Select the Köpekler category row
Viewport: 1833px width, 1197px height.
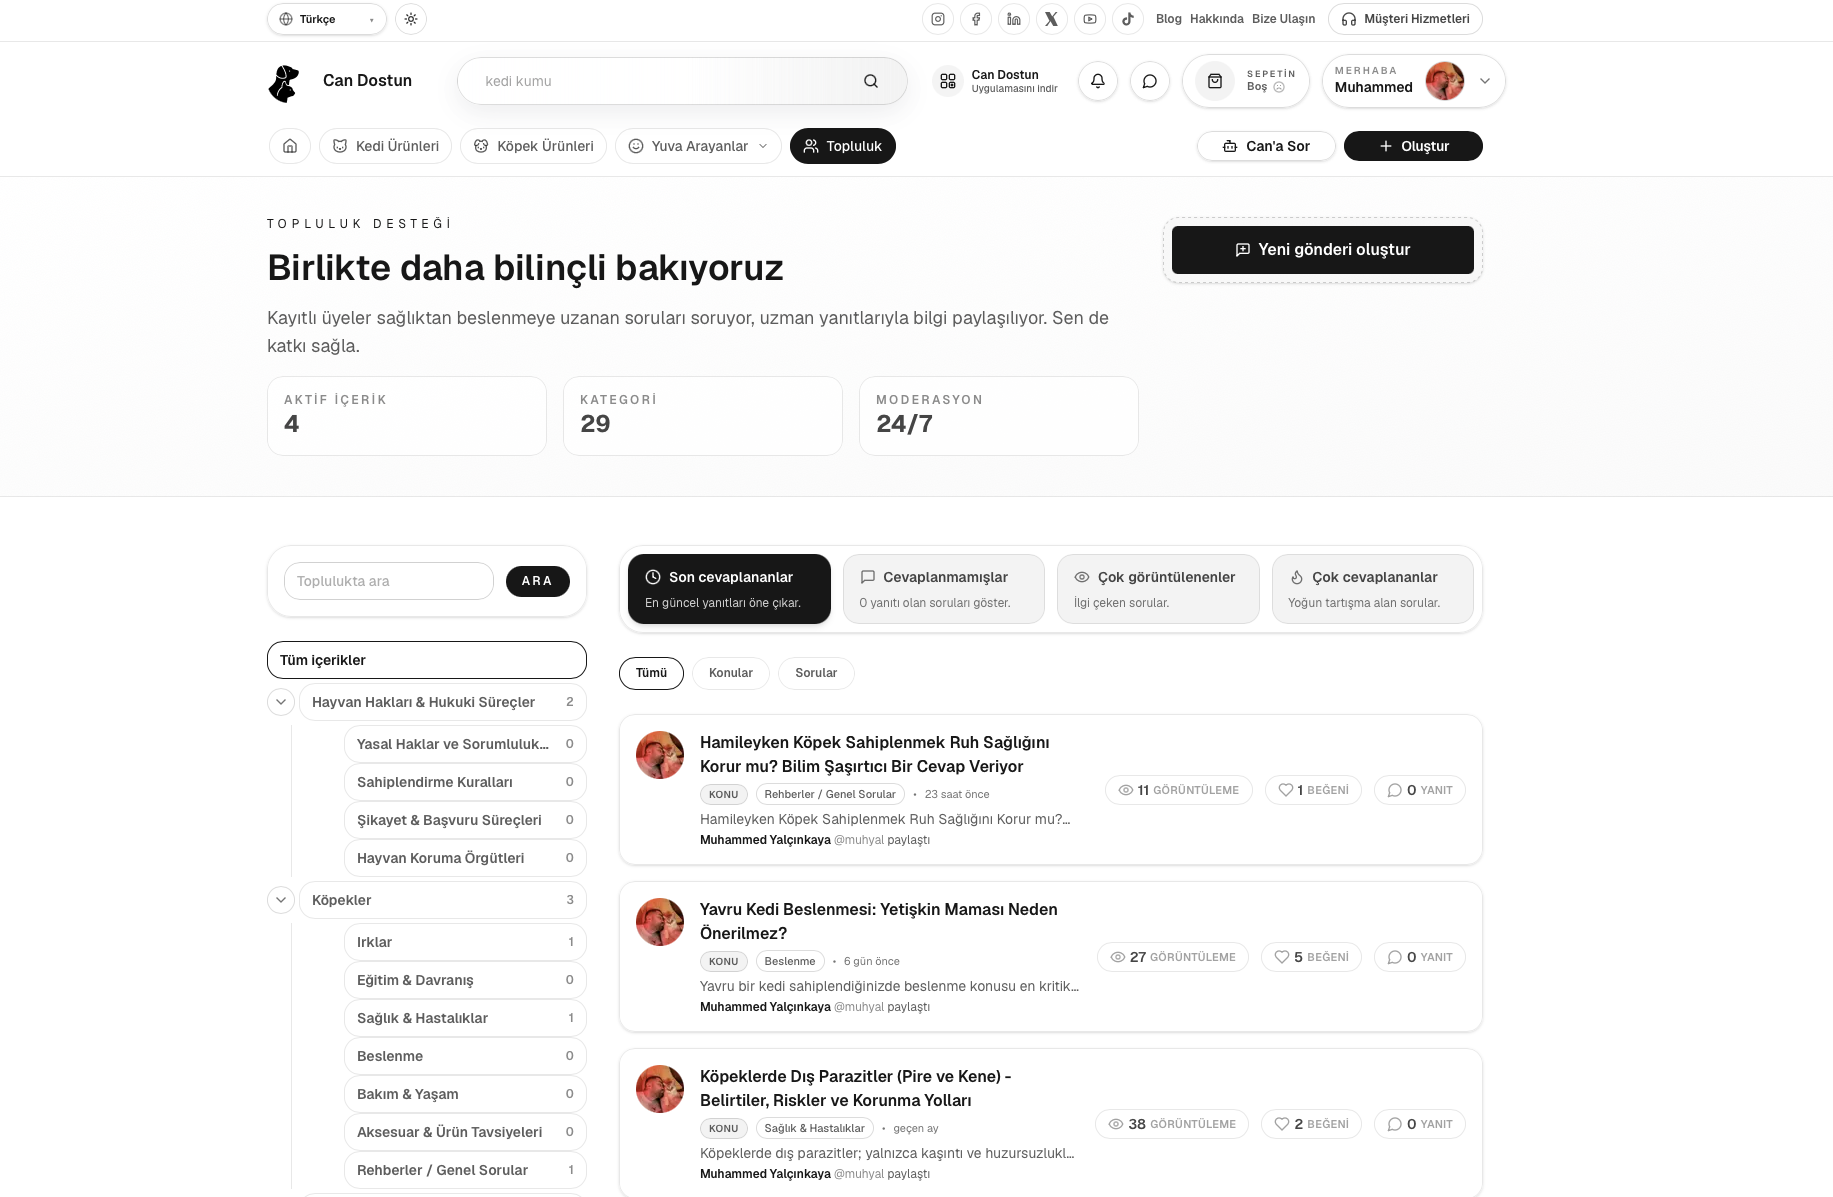pyautogui.click(x=443, y=900)
